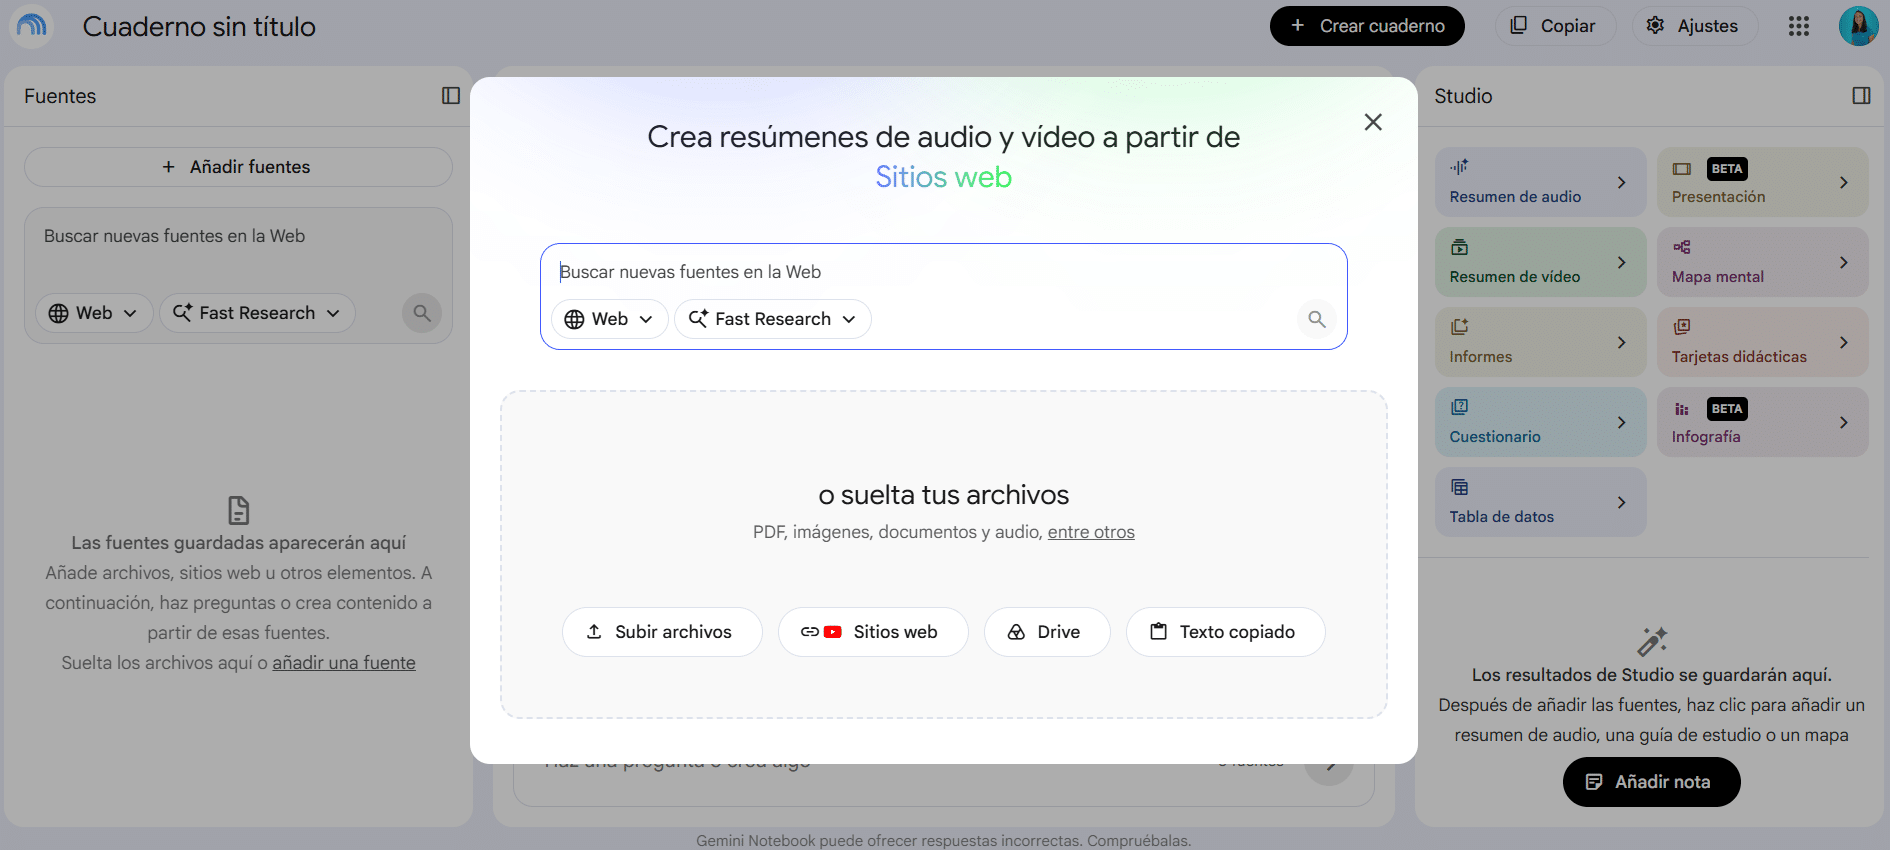Screen dimensions: 1890x850
Task: Expand the Resumen de vídeo chevron
Action: pyautogui.click(x=1621, y=263)
